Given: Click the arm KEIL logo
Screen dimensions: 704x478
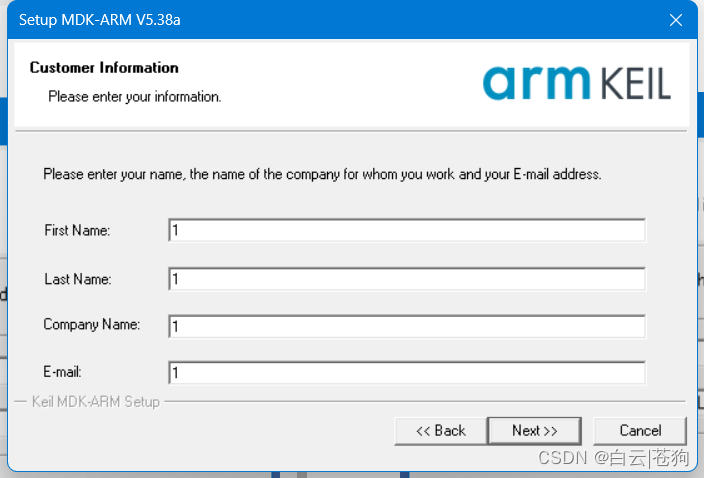Looking at the screenshot, I should click(x=576, y=83).
